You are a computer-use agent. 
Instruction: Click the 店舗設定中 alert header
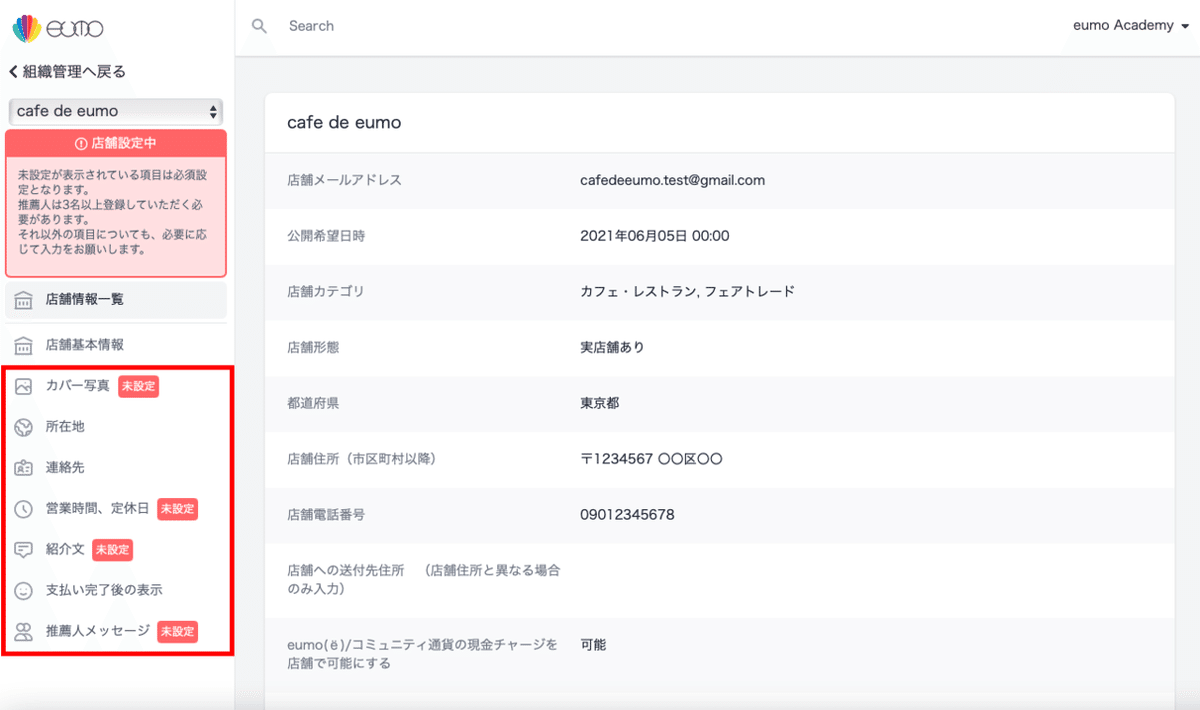116,144
